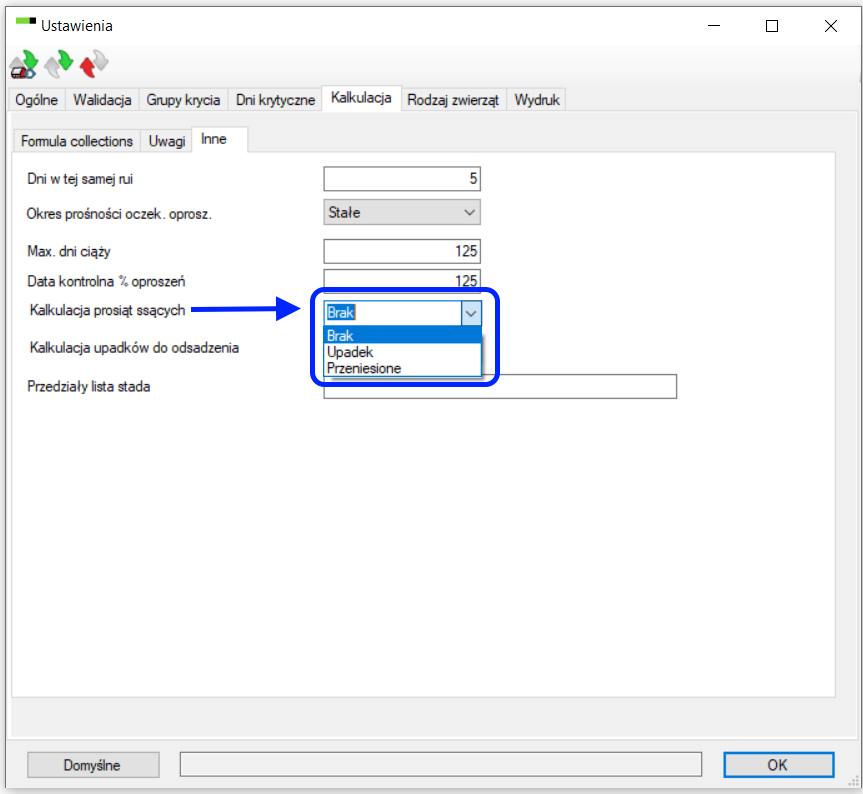Click the Okres prośności oczek. oprosz. label
Screen dimensions: 863x794
pyautogui.click(x=119, y=213)
